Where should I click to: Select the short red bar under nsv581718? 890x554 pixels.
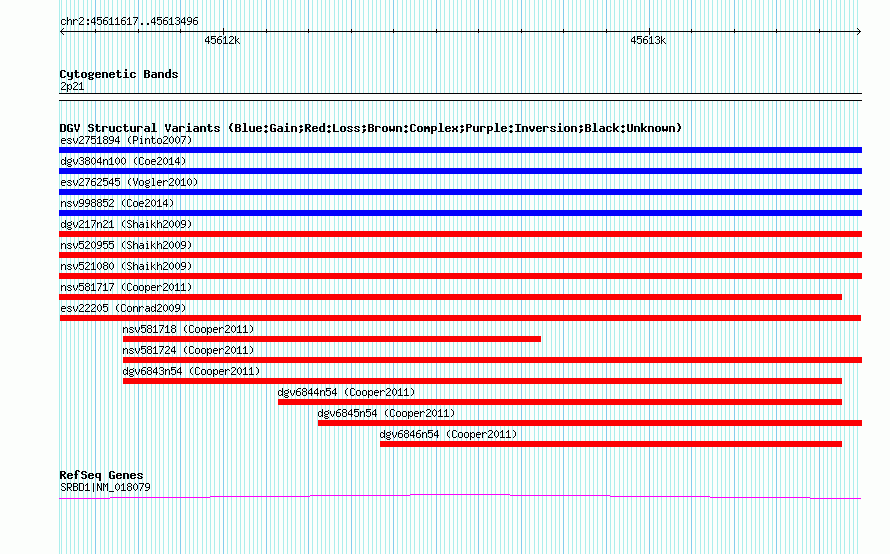pyautogui.click(x=331, y=339)
